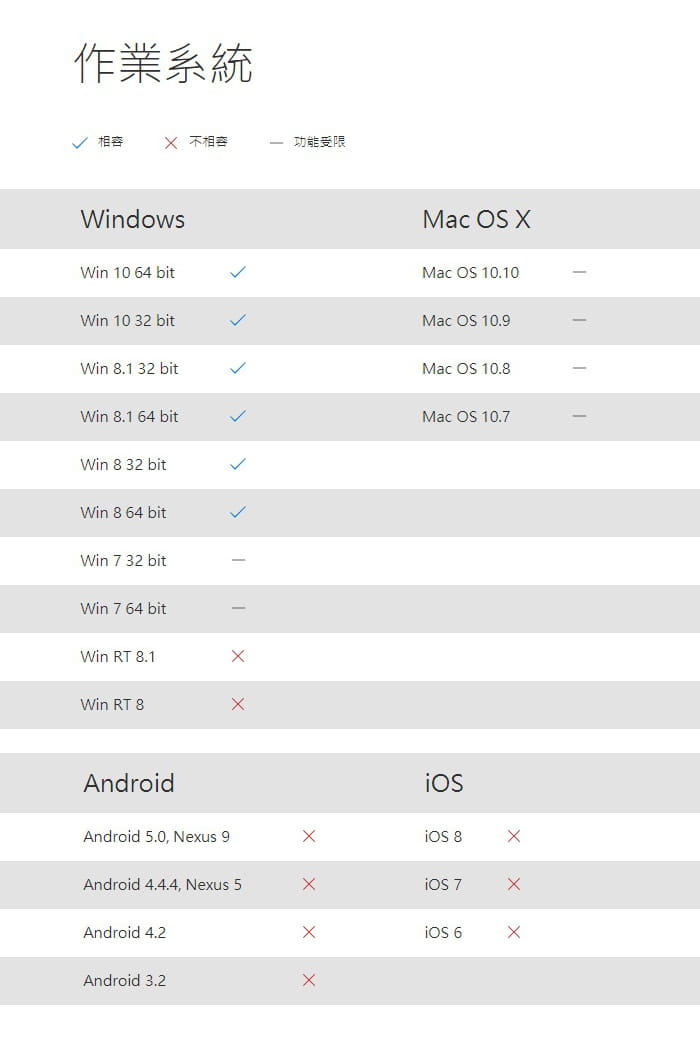Click the iOS 7 label
The height and width of the screenshot is (1053, 700).
pyautogui.click(x=443, y=884)
